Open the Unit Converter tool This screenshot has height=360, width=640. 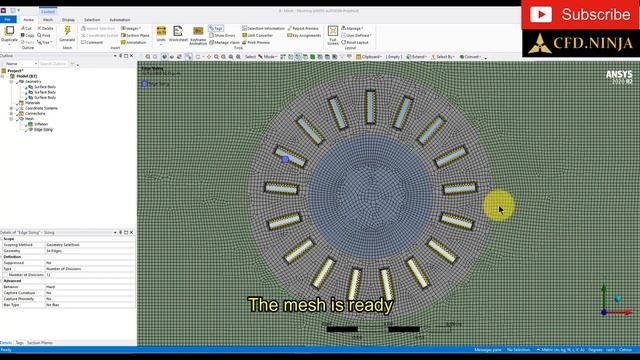(258, 35)
